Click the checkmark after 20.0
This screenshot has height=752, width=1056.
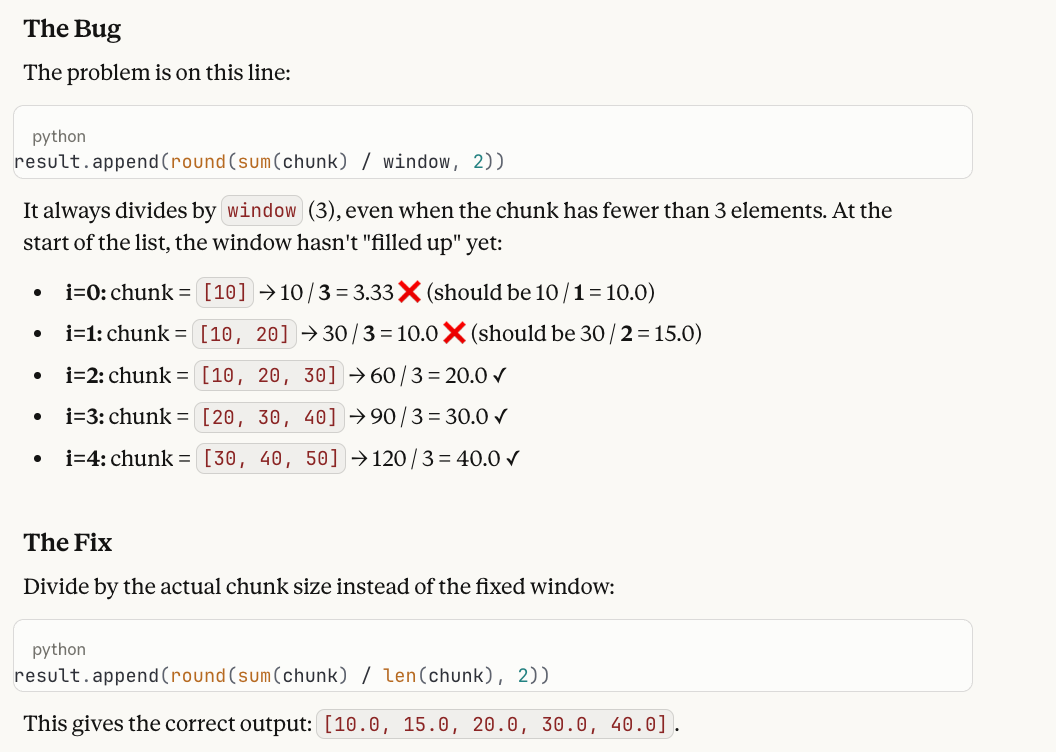tap(499, 376)
